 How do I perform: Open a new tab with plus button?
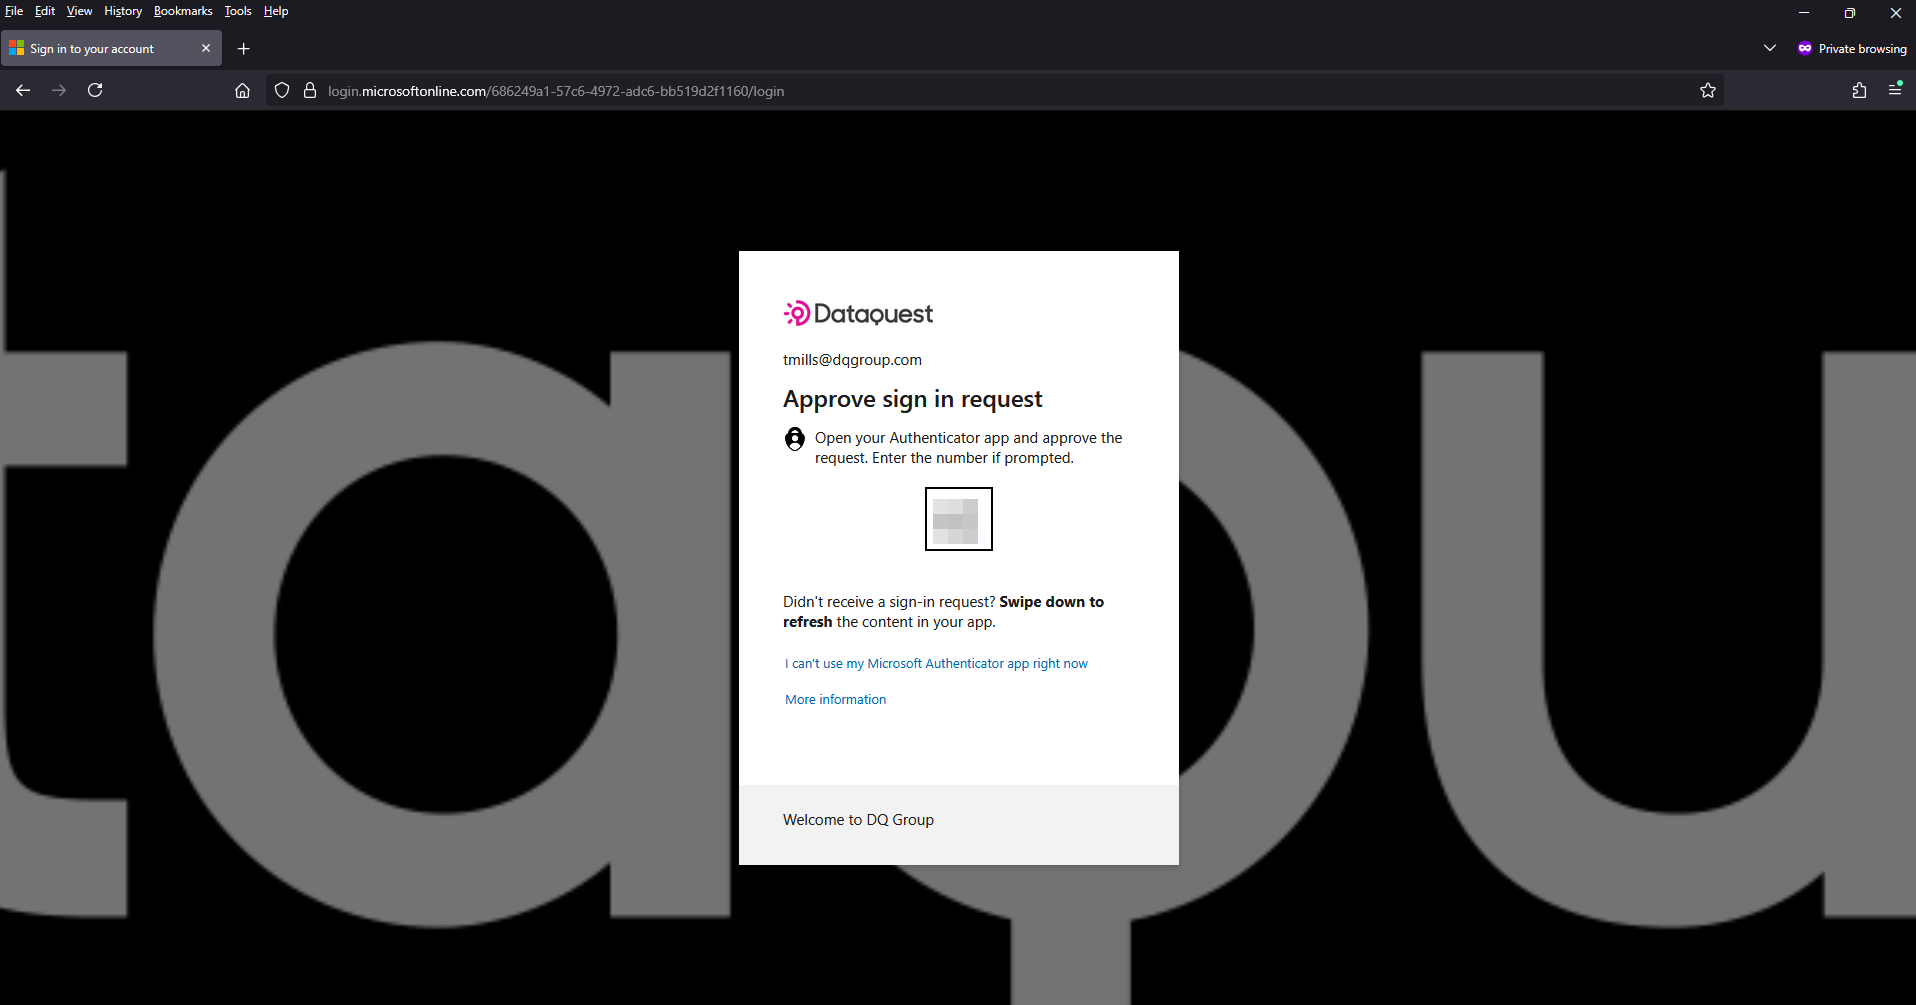coord(243,48)
